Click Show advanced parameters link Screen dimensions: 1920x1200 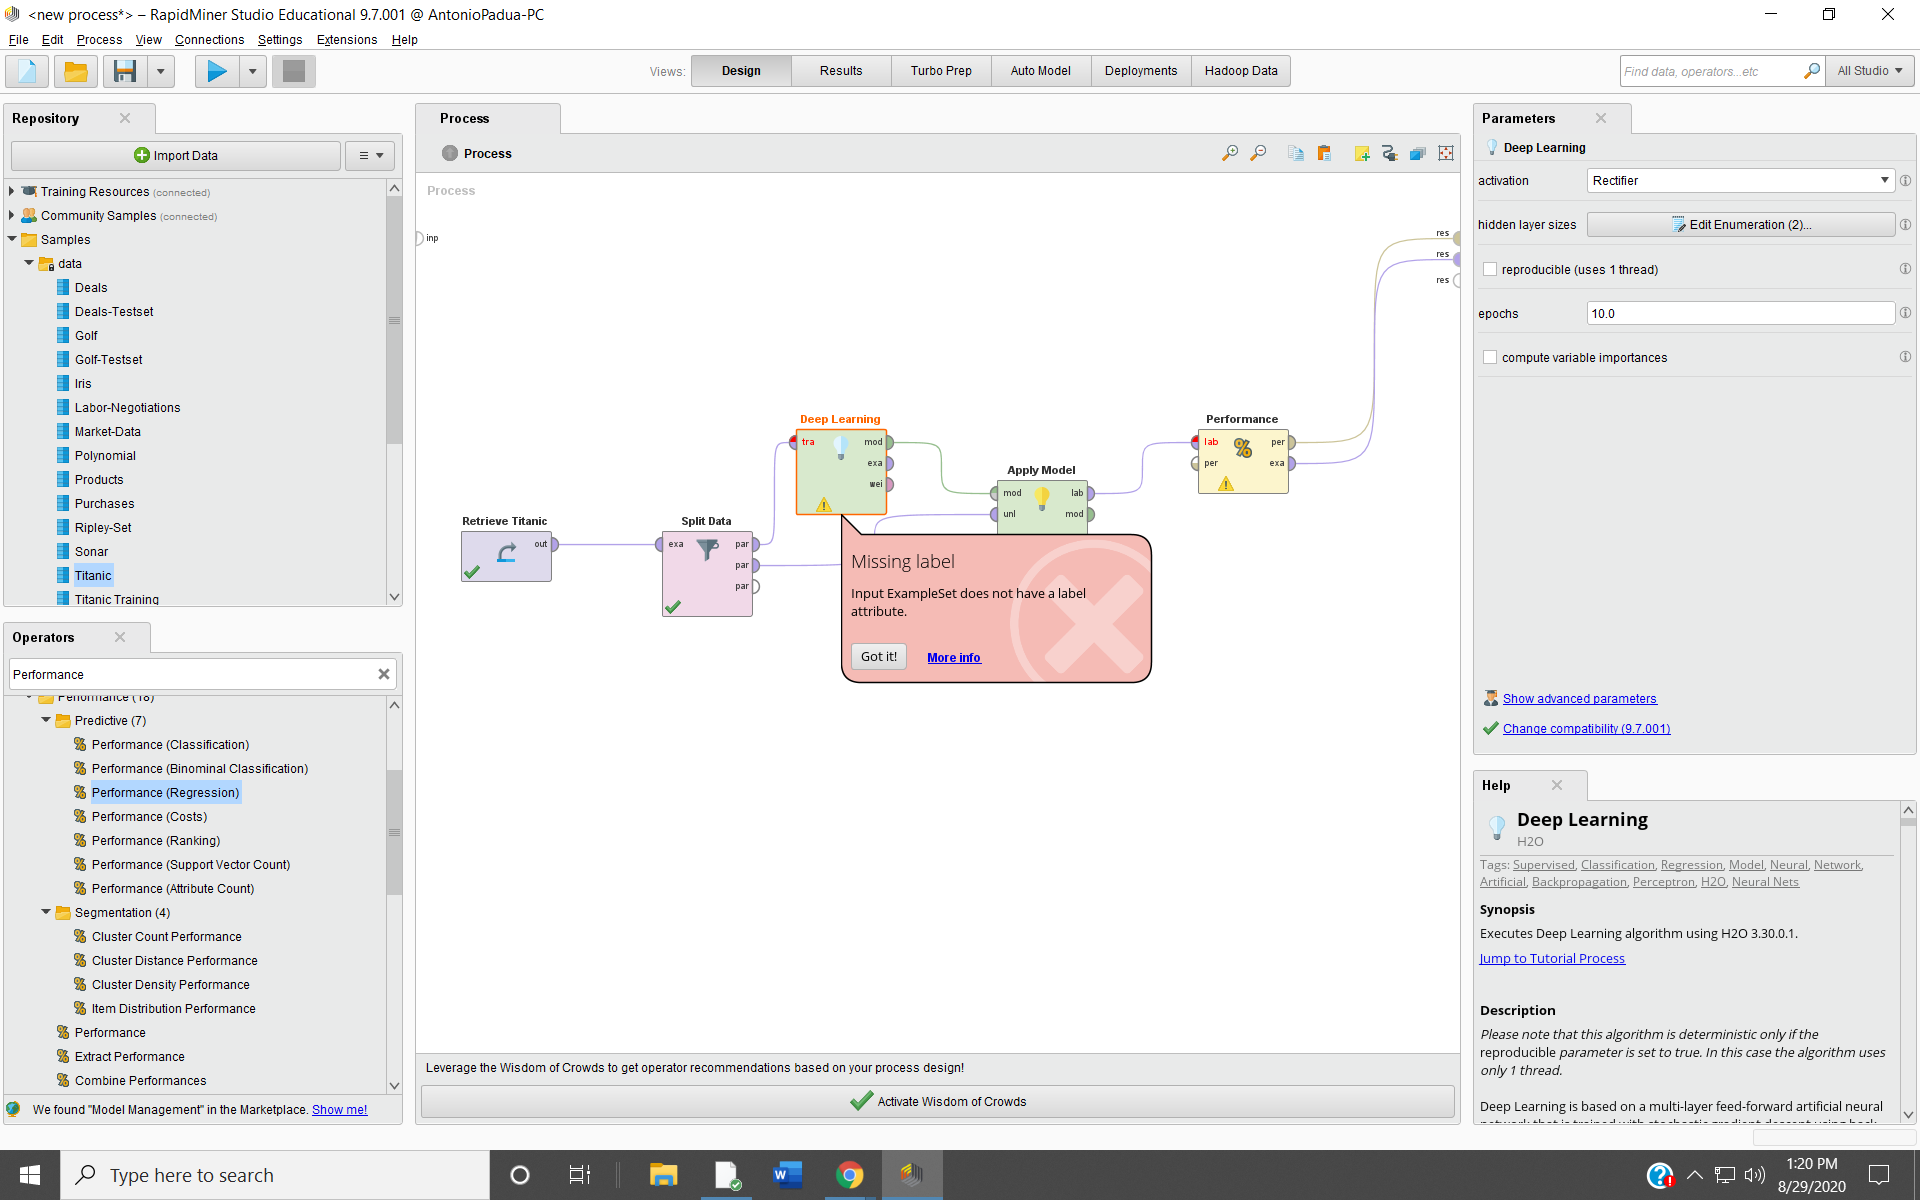click(1579, 699)
